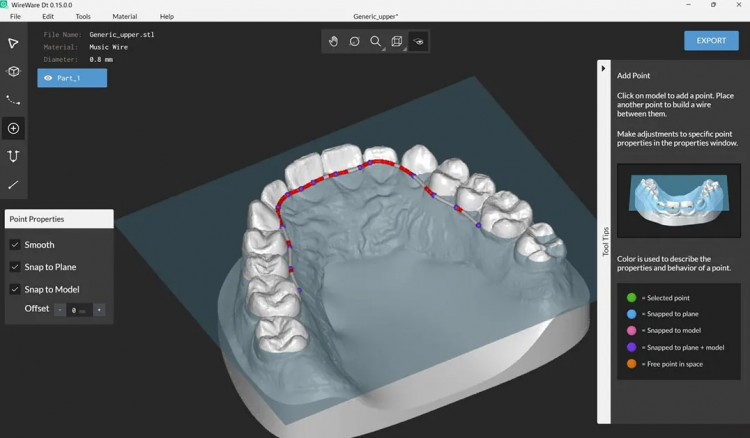Pick the U-shaped loop bend tool
Viewport: 750px width, 438px height.
point(13,156)
